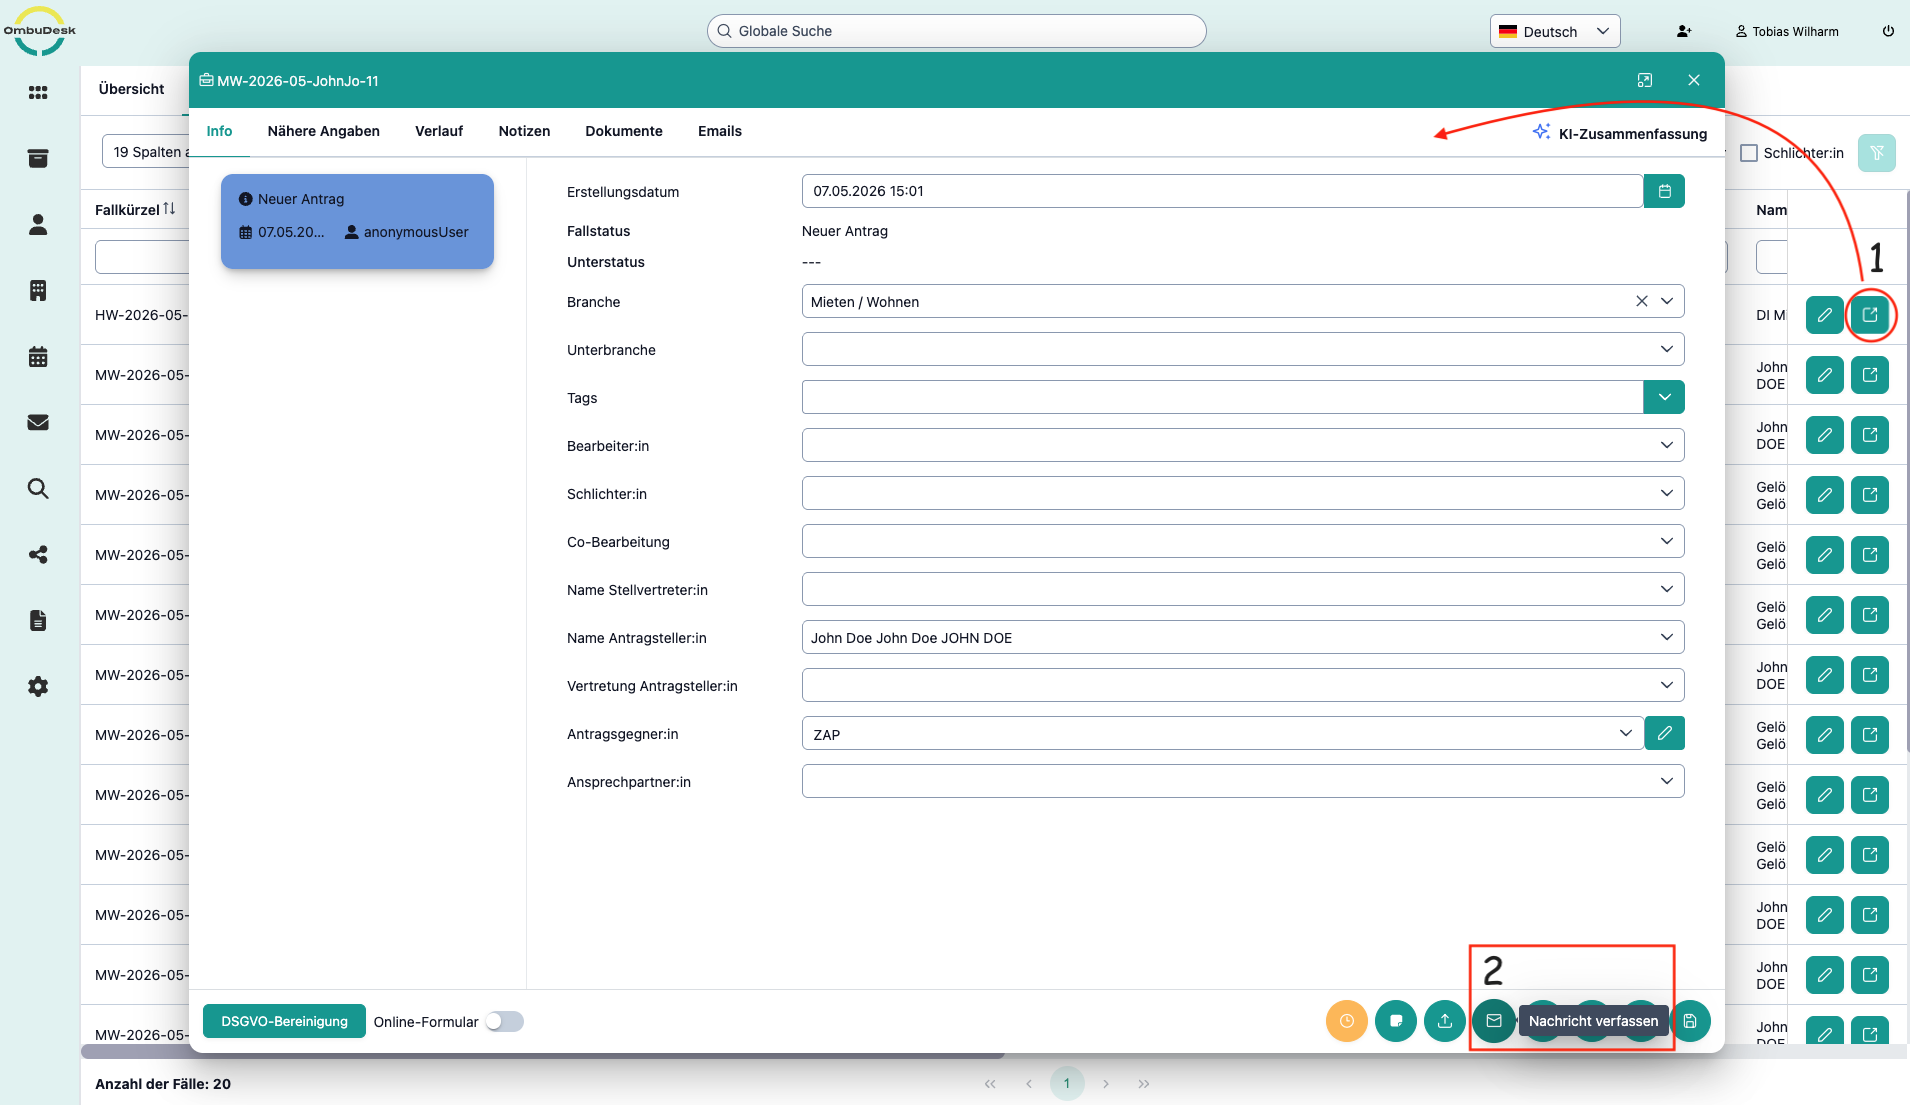This screenshot has height=1105, width=1910.
Task: Expand the Name Antragsteller:in dropdown
Action: click(x=1666, y=637)
